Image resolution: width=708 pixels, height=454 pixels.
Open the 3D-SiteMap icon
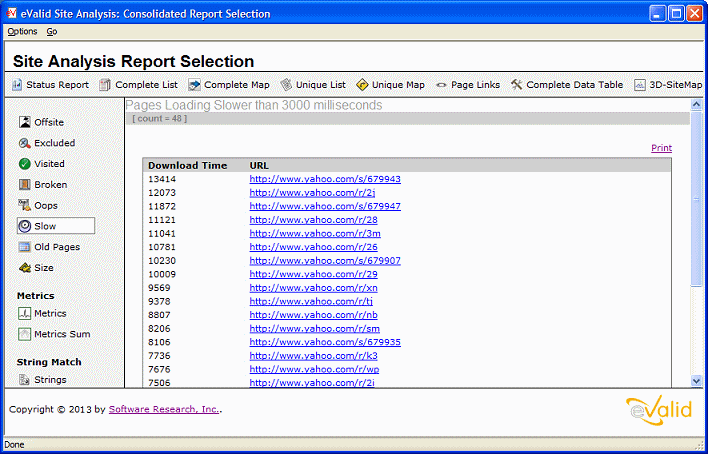pyautogui.click(x=640, y=85)
